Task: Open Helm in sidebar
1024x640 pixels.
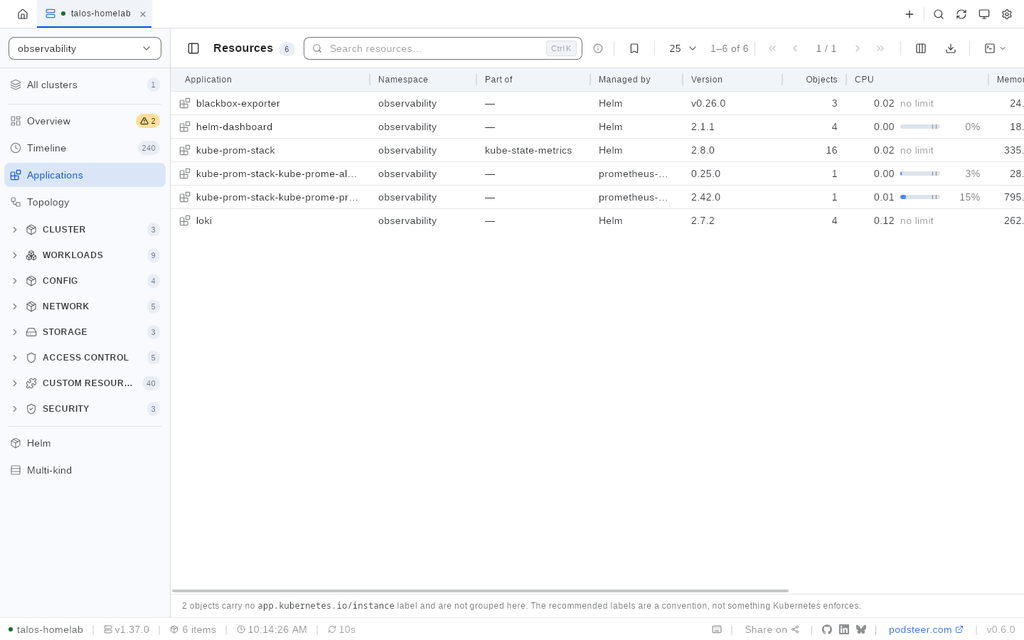Action: coord(85,443)
